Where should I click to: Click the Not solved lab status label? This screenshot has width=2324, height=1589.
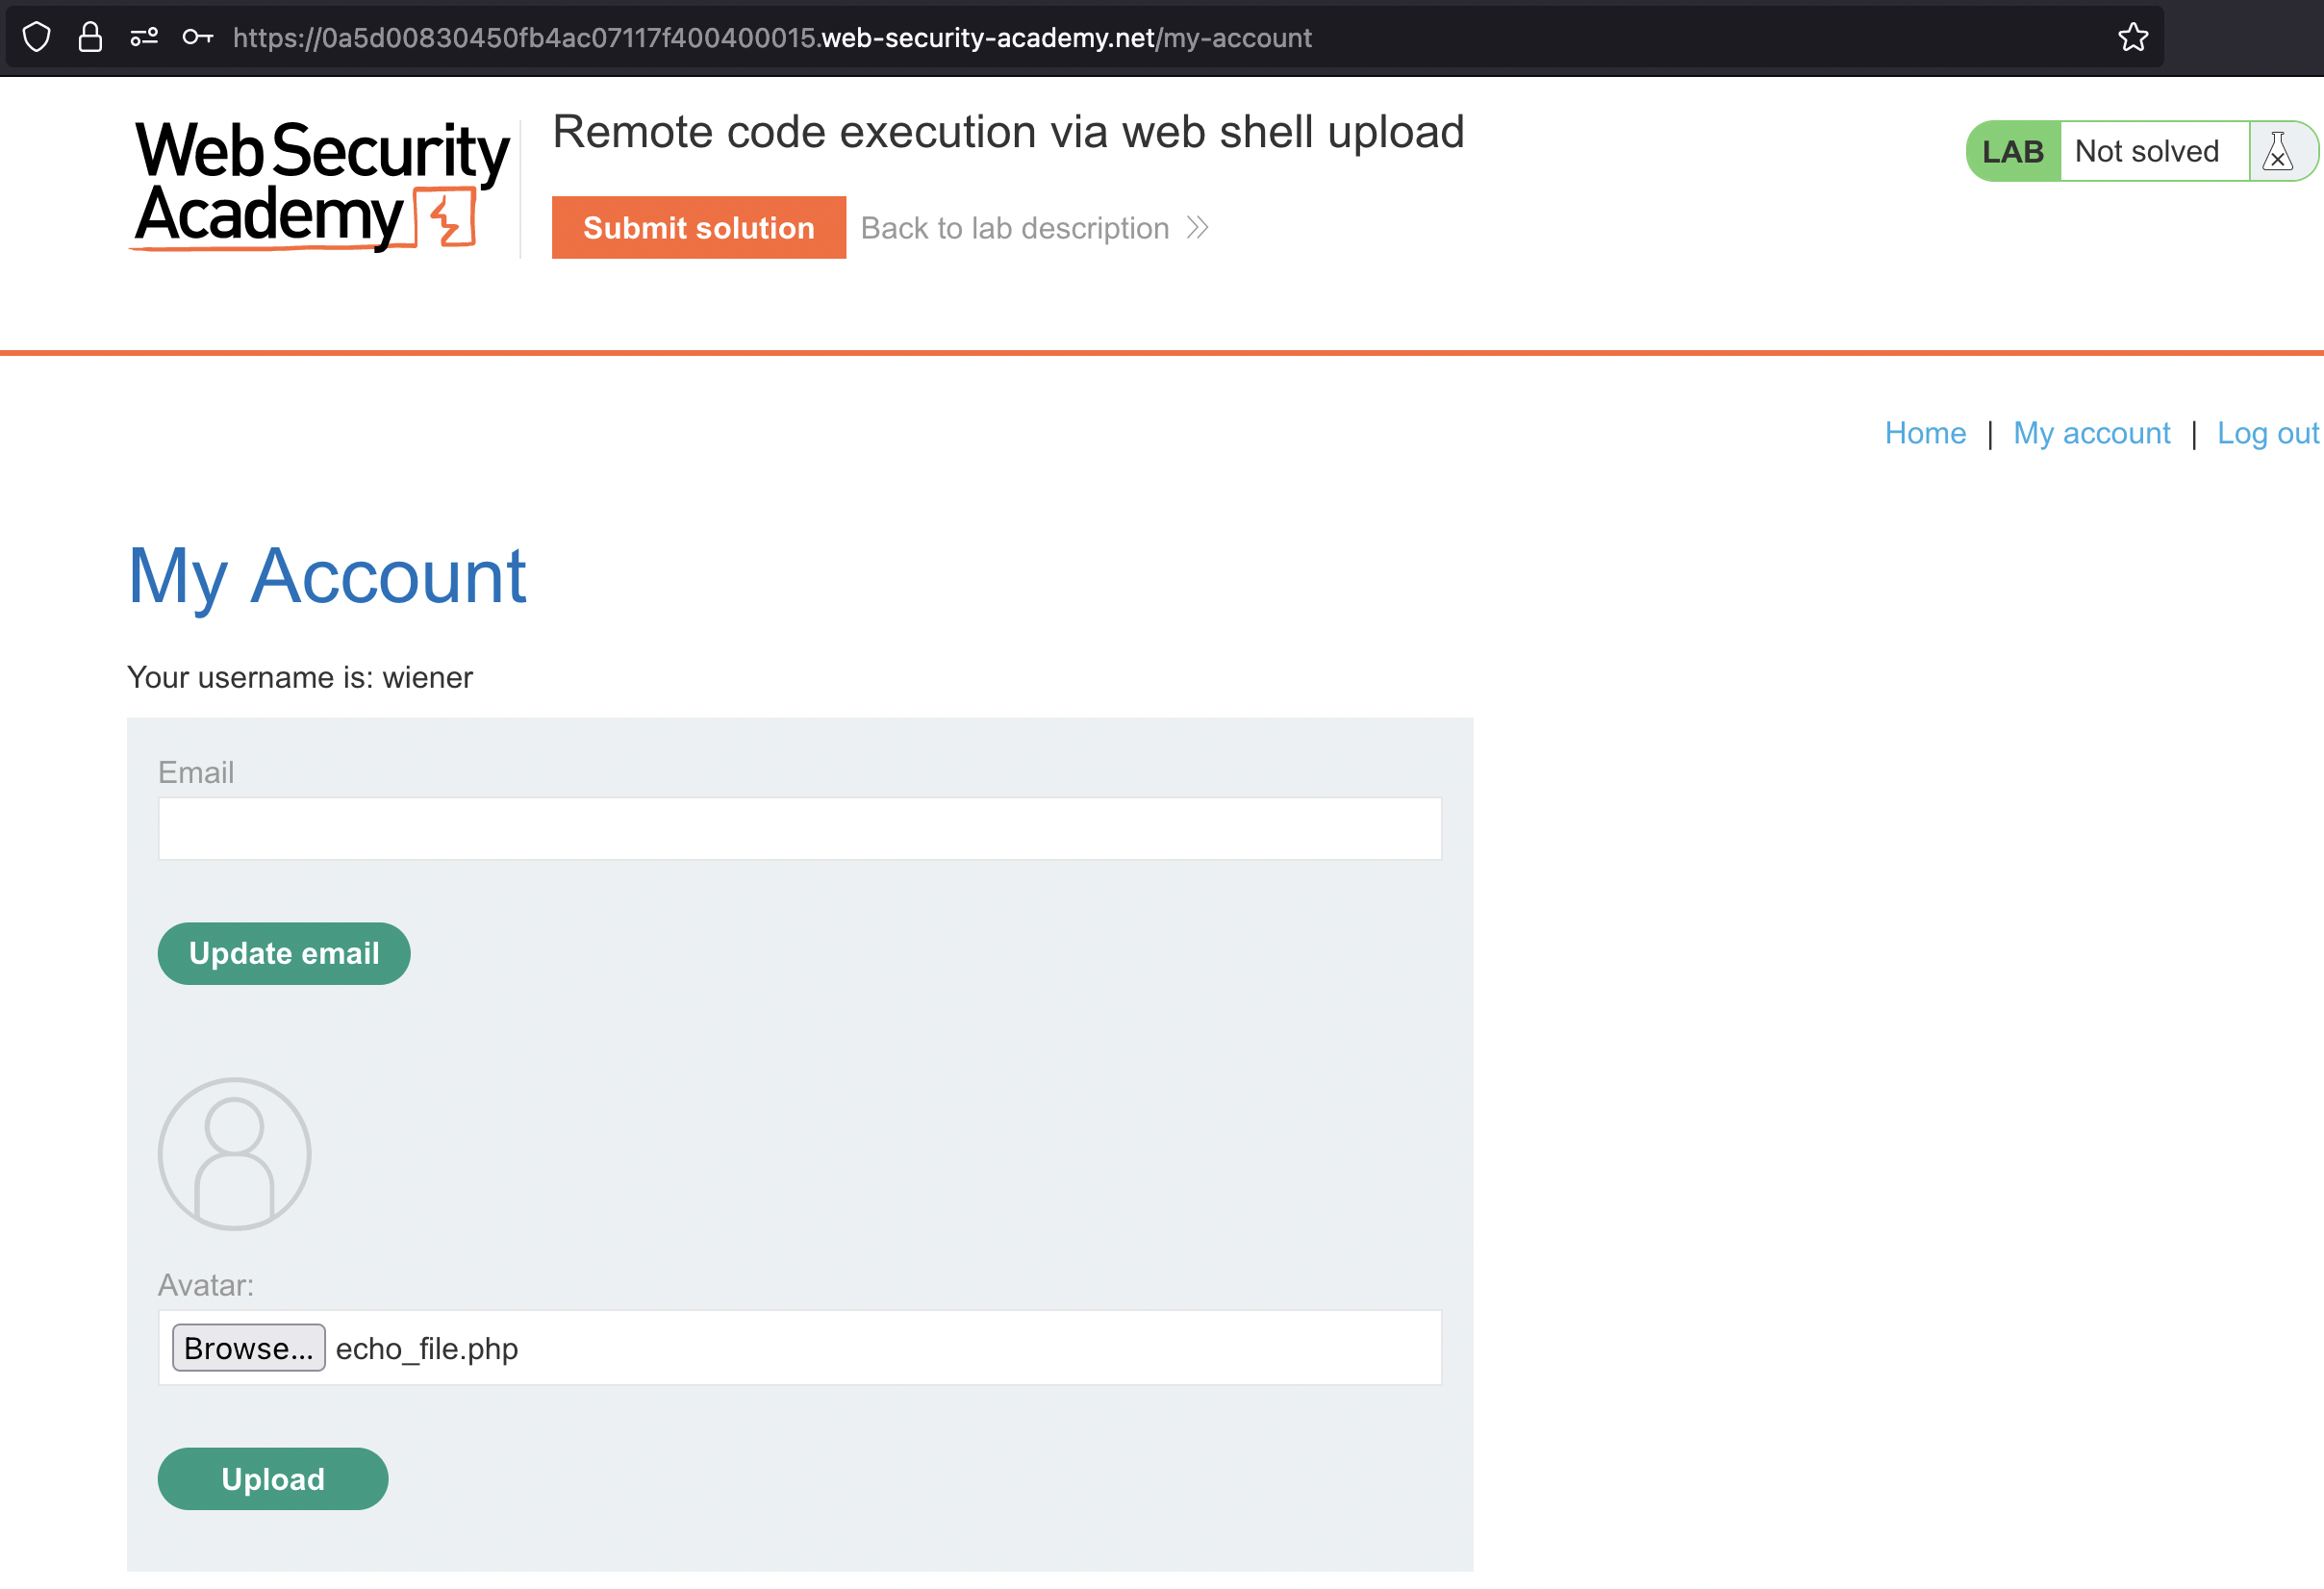point(2146,152)
